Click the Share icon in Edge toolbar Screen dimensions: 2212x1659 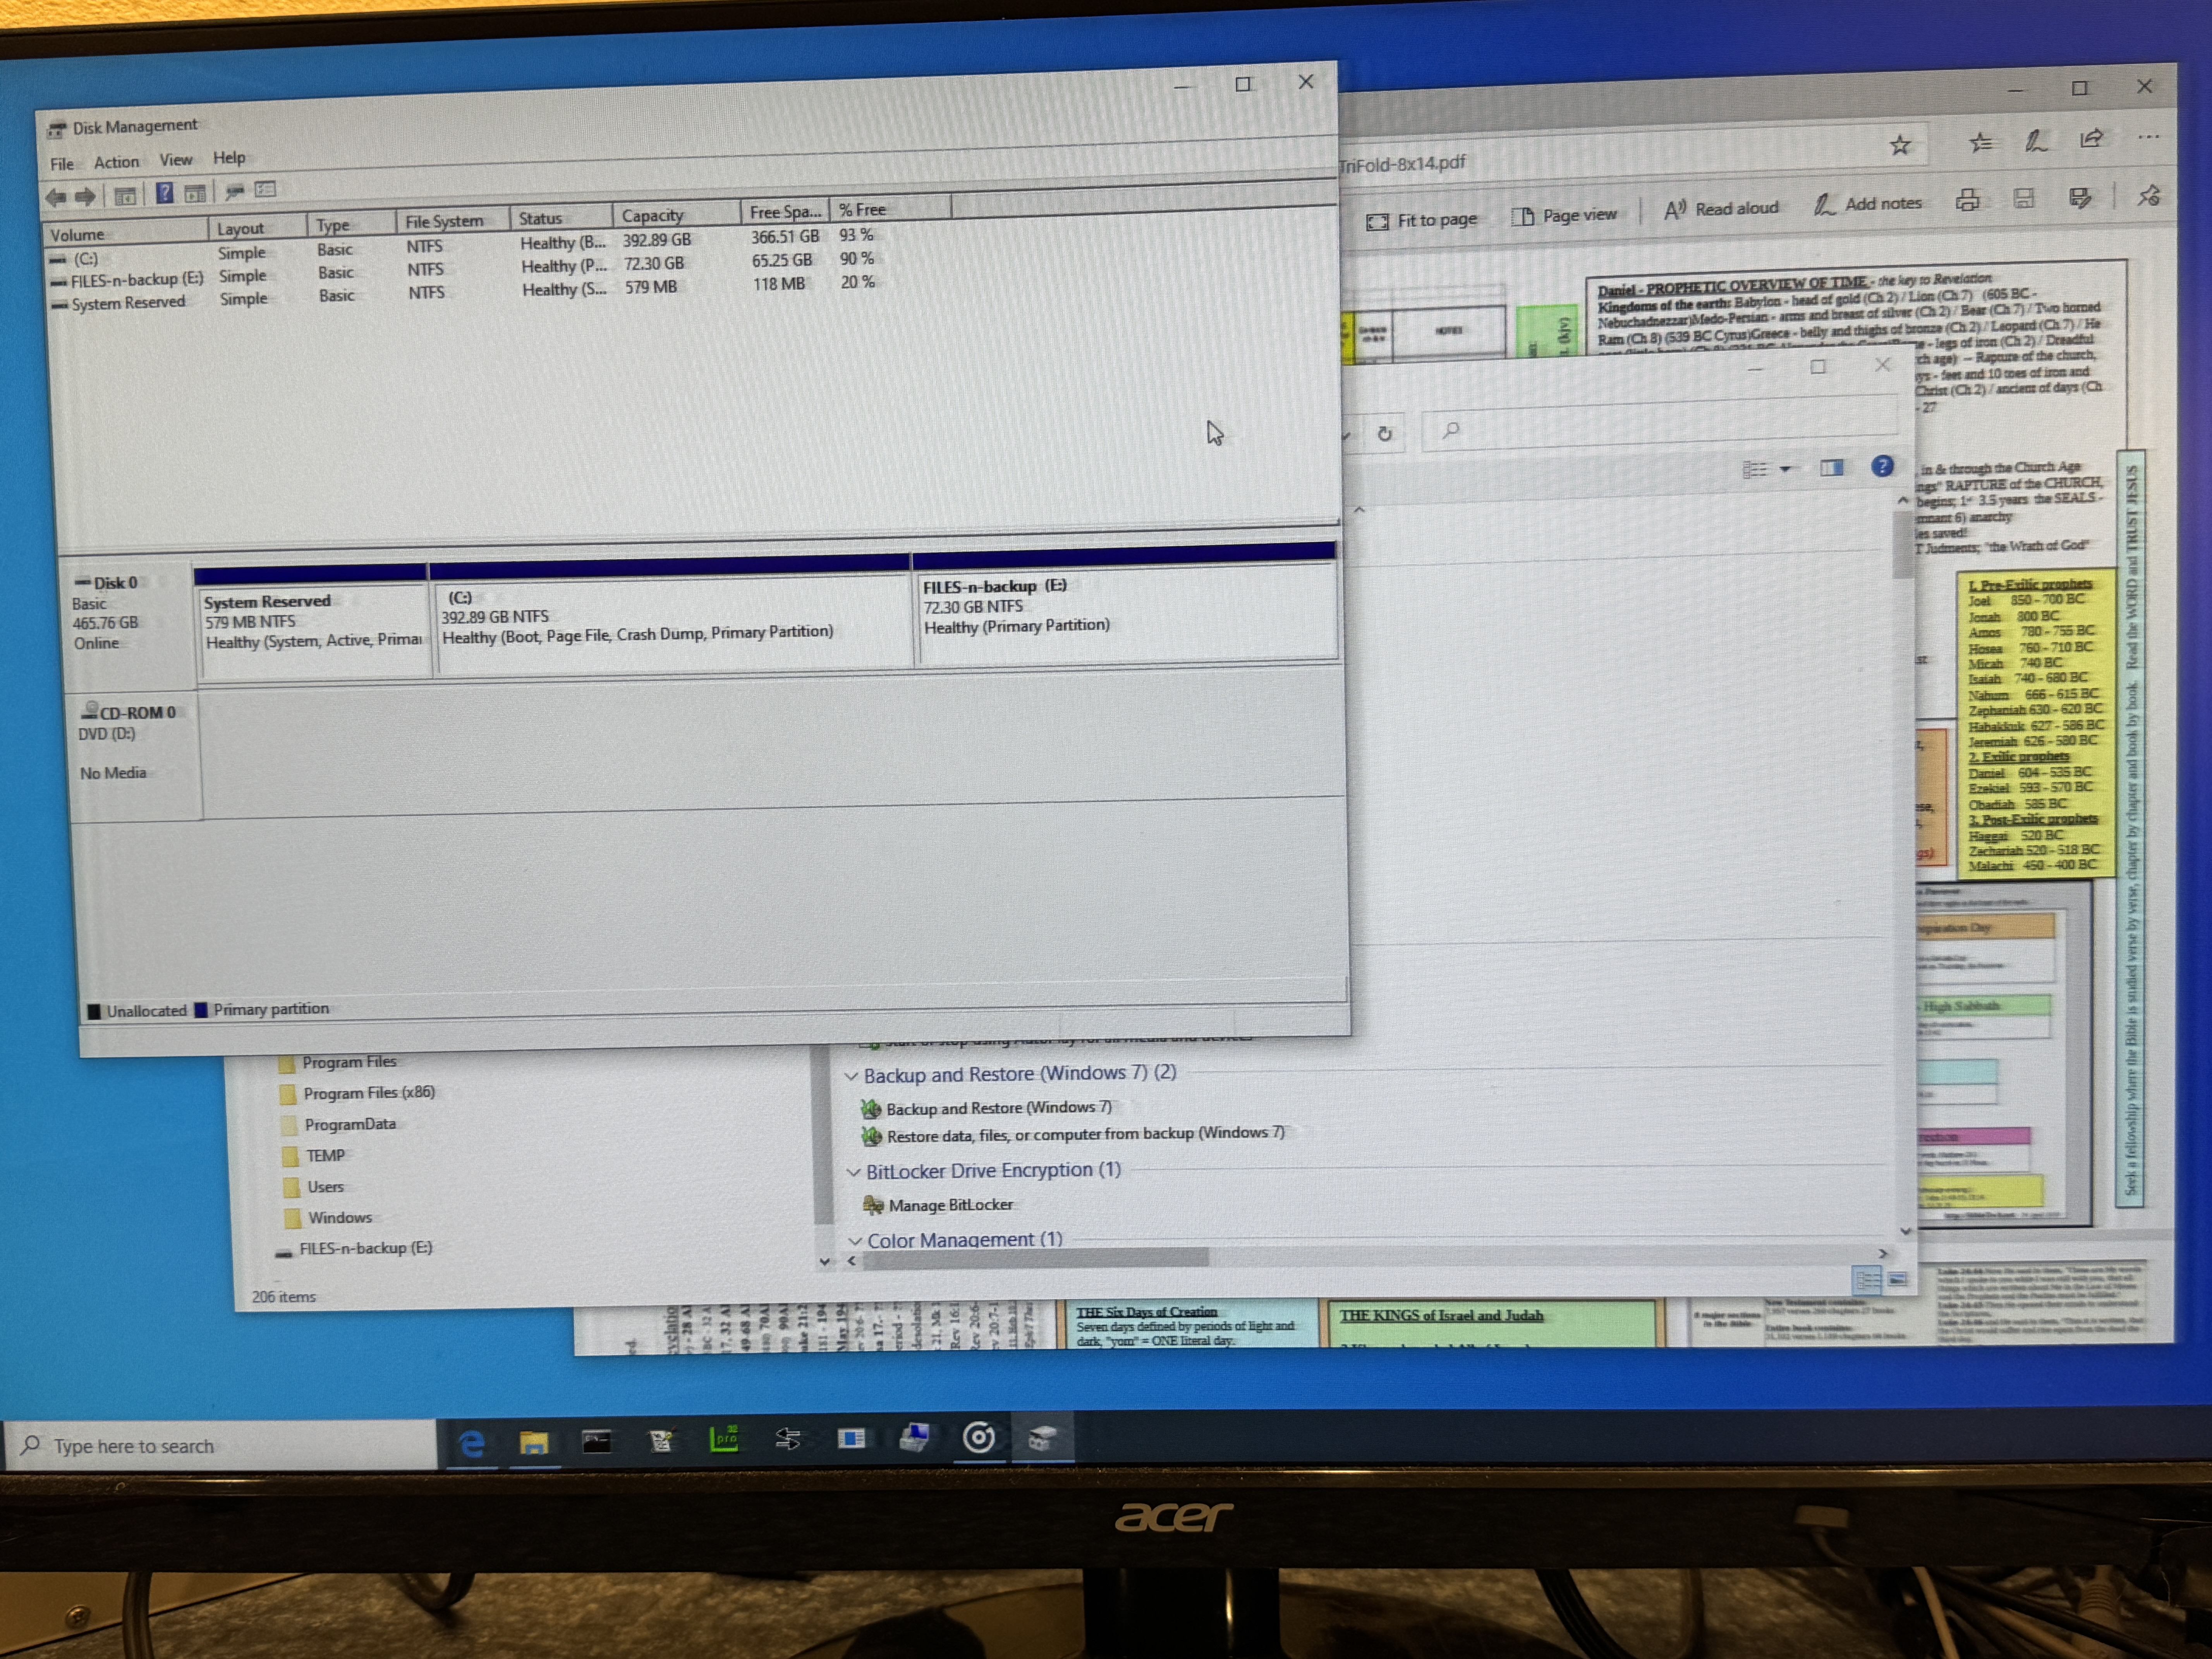tap(2091, 139)
